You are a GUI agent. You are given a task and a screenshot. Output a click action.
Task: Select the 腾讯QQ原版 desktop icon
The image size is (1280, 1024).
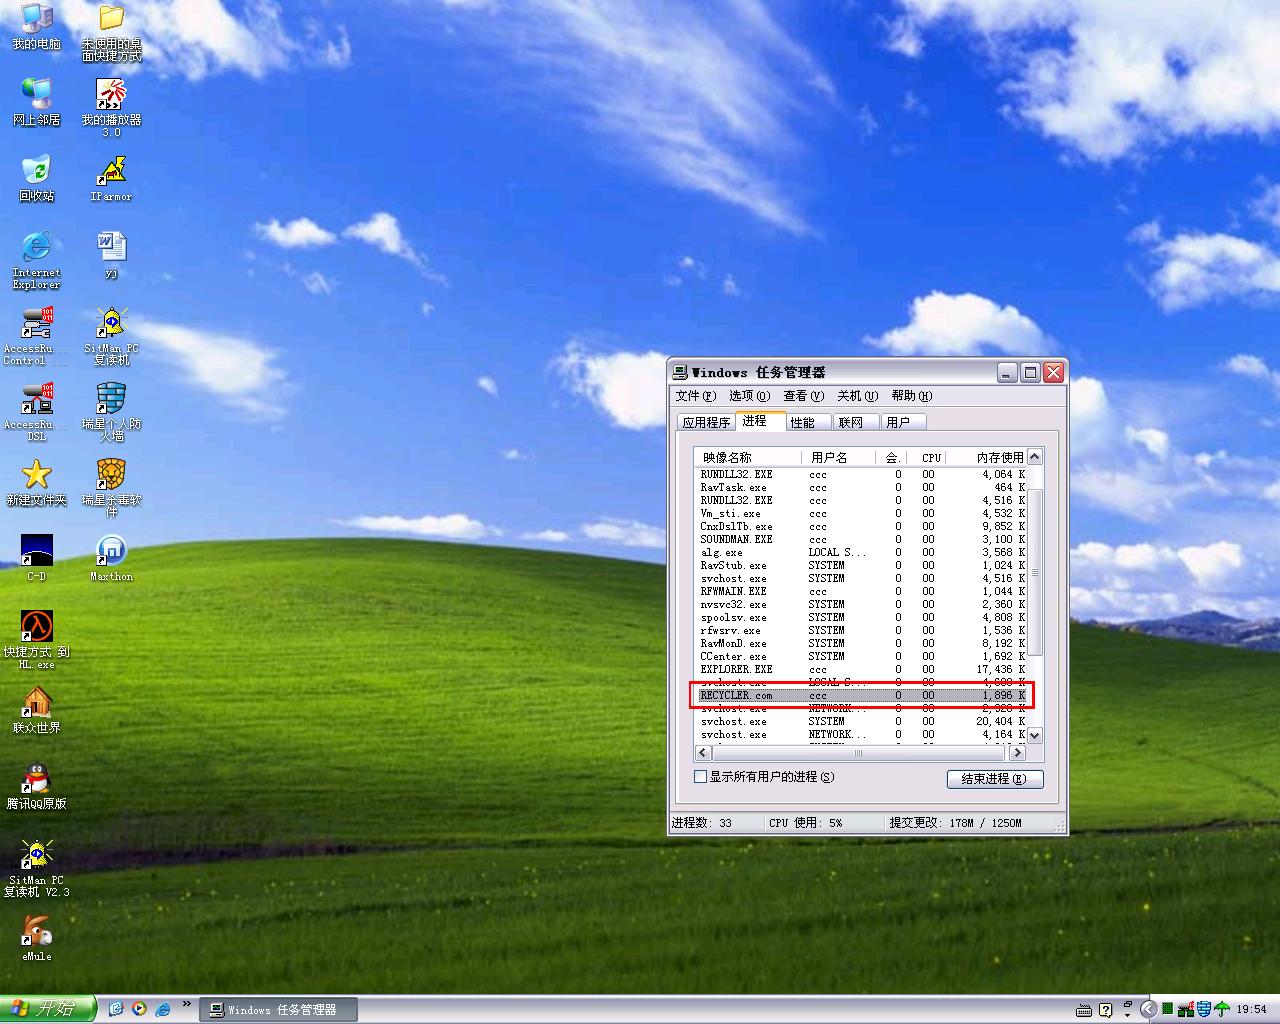(x=36, y=780)
